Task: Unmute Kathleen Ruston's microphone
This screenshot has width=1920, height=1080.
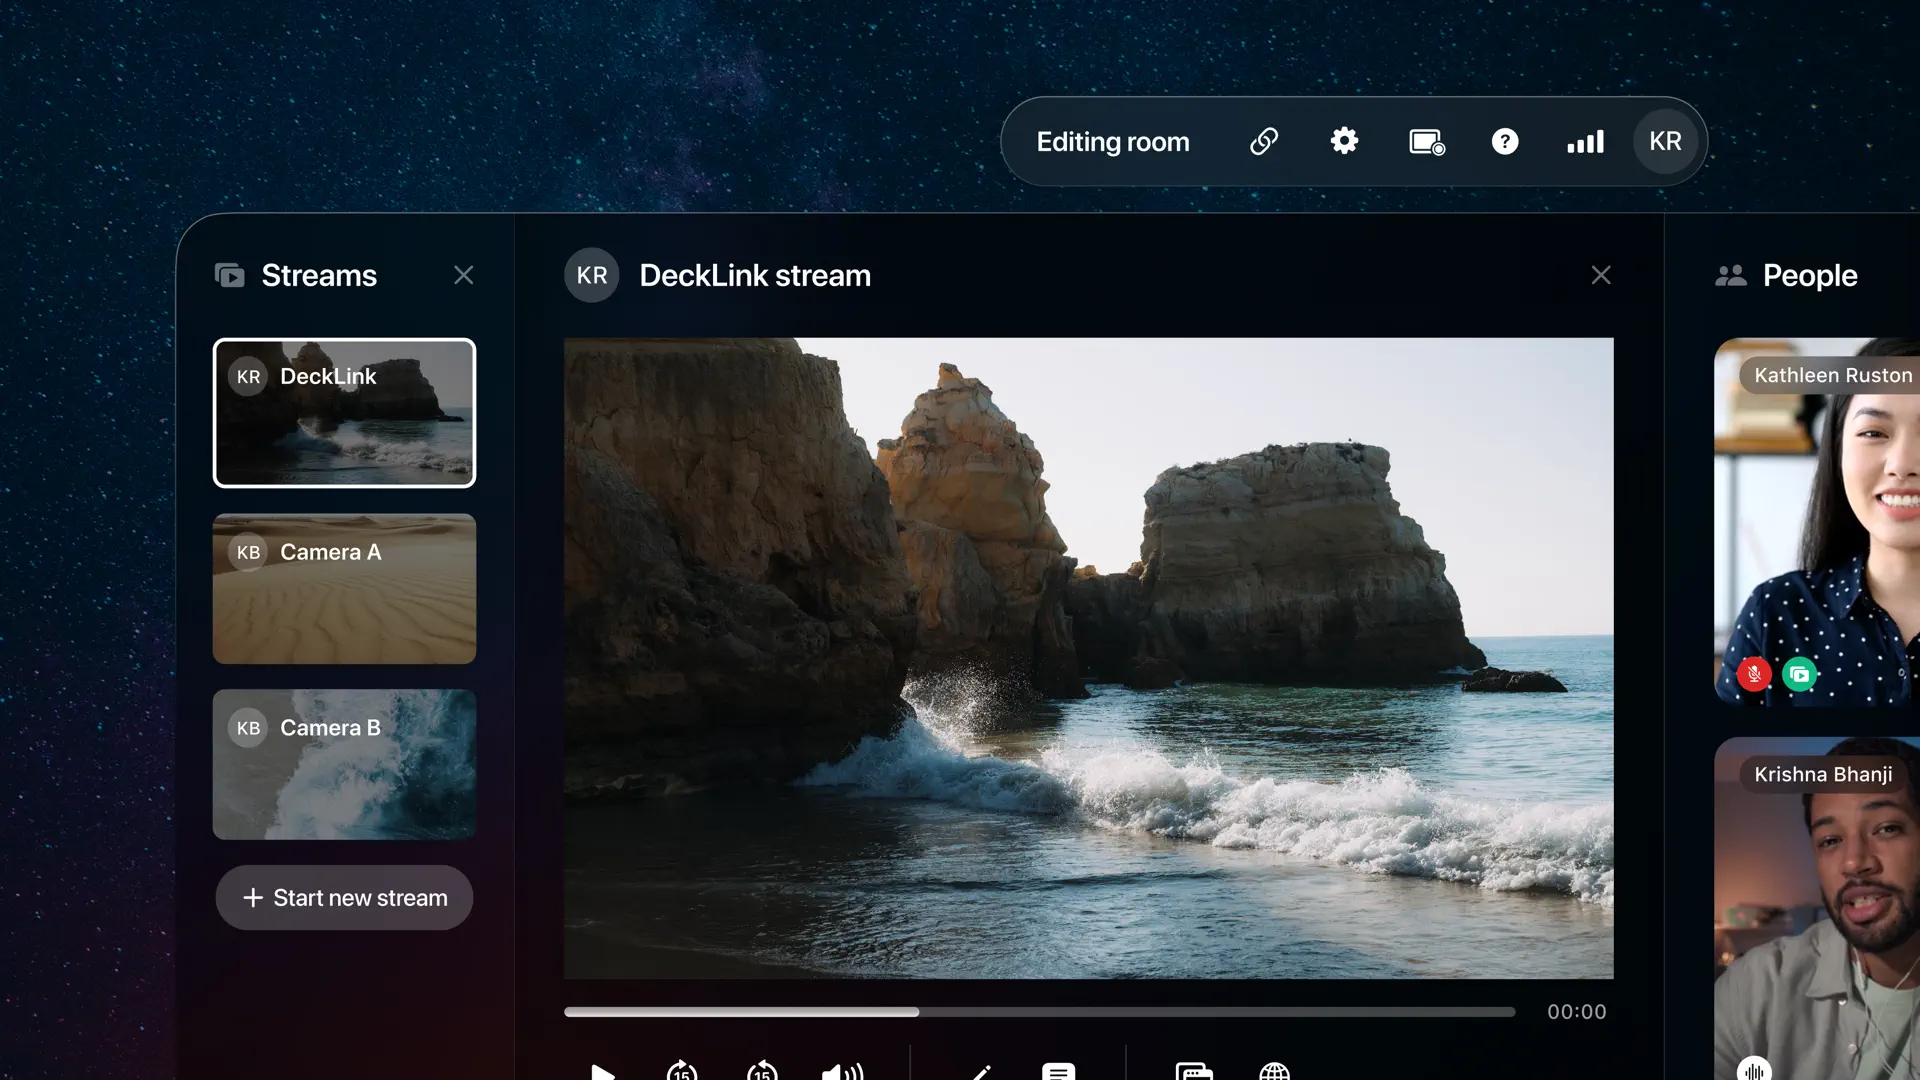Action: tap(1753, 674)
